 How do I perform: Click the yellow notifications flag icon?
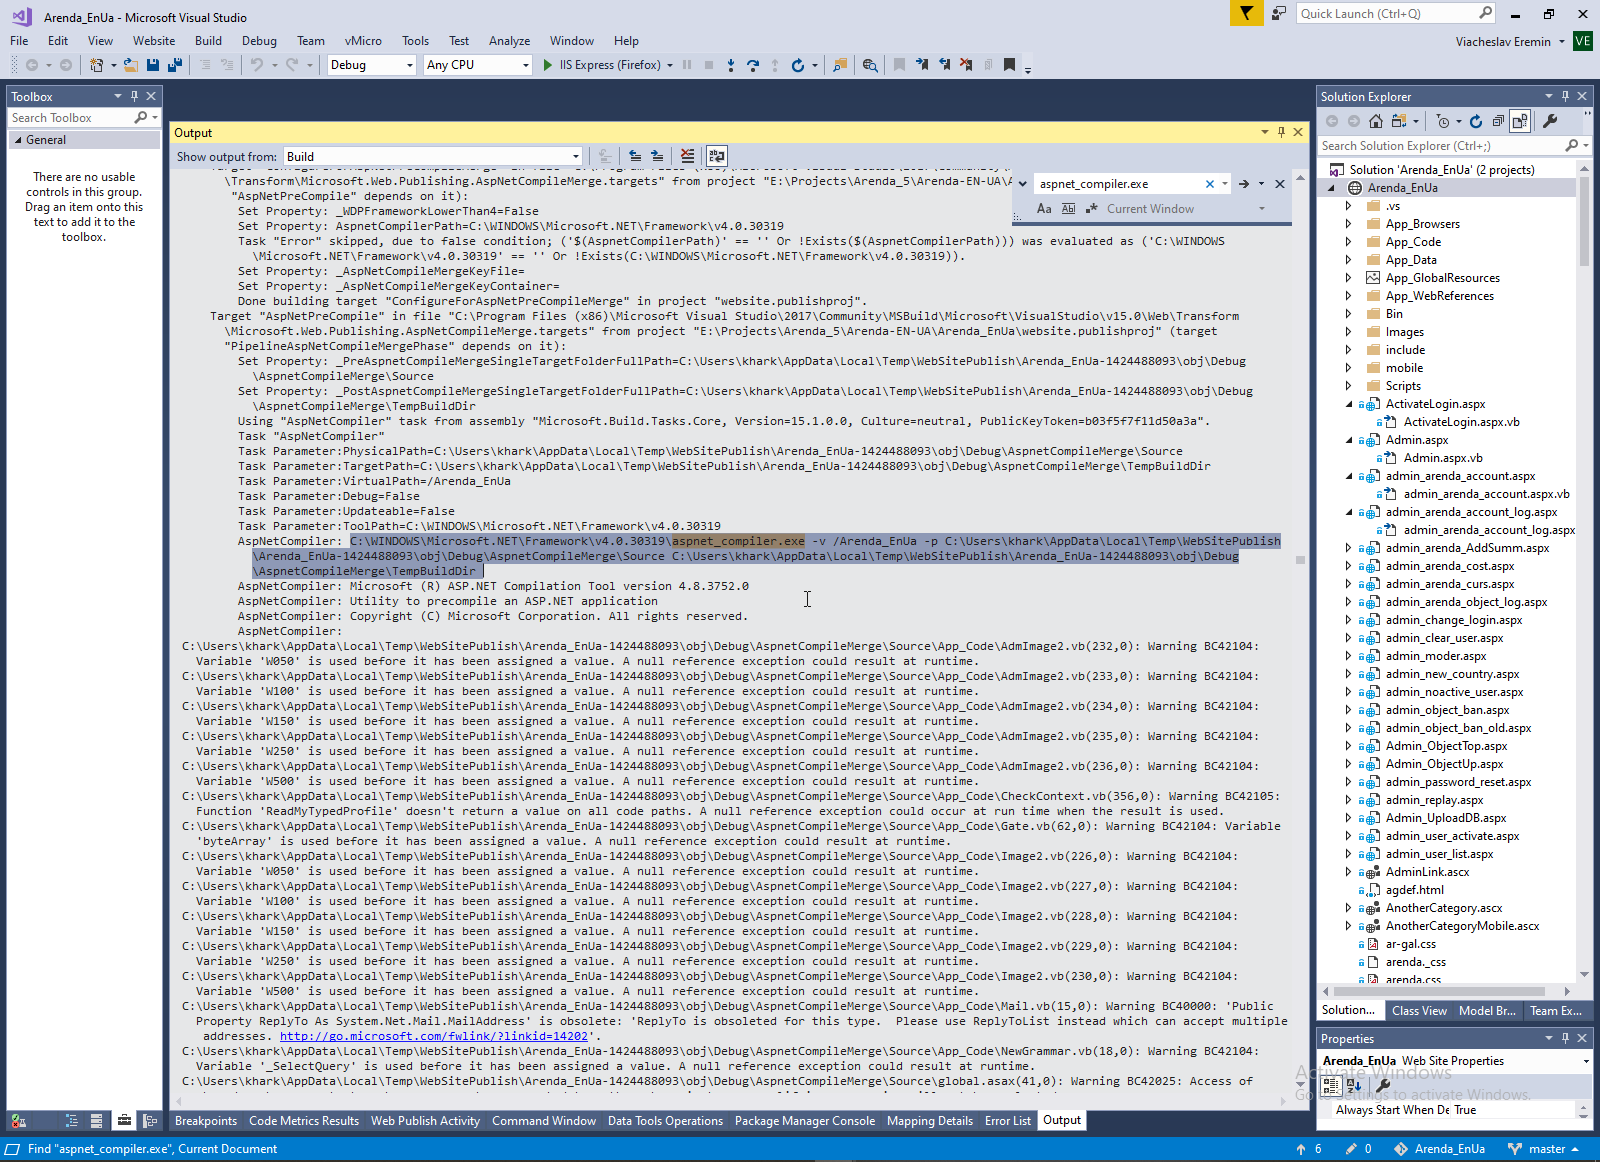(x=1246, y=13)
